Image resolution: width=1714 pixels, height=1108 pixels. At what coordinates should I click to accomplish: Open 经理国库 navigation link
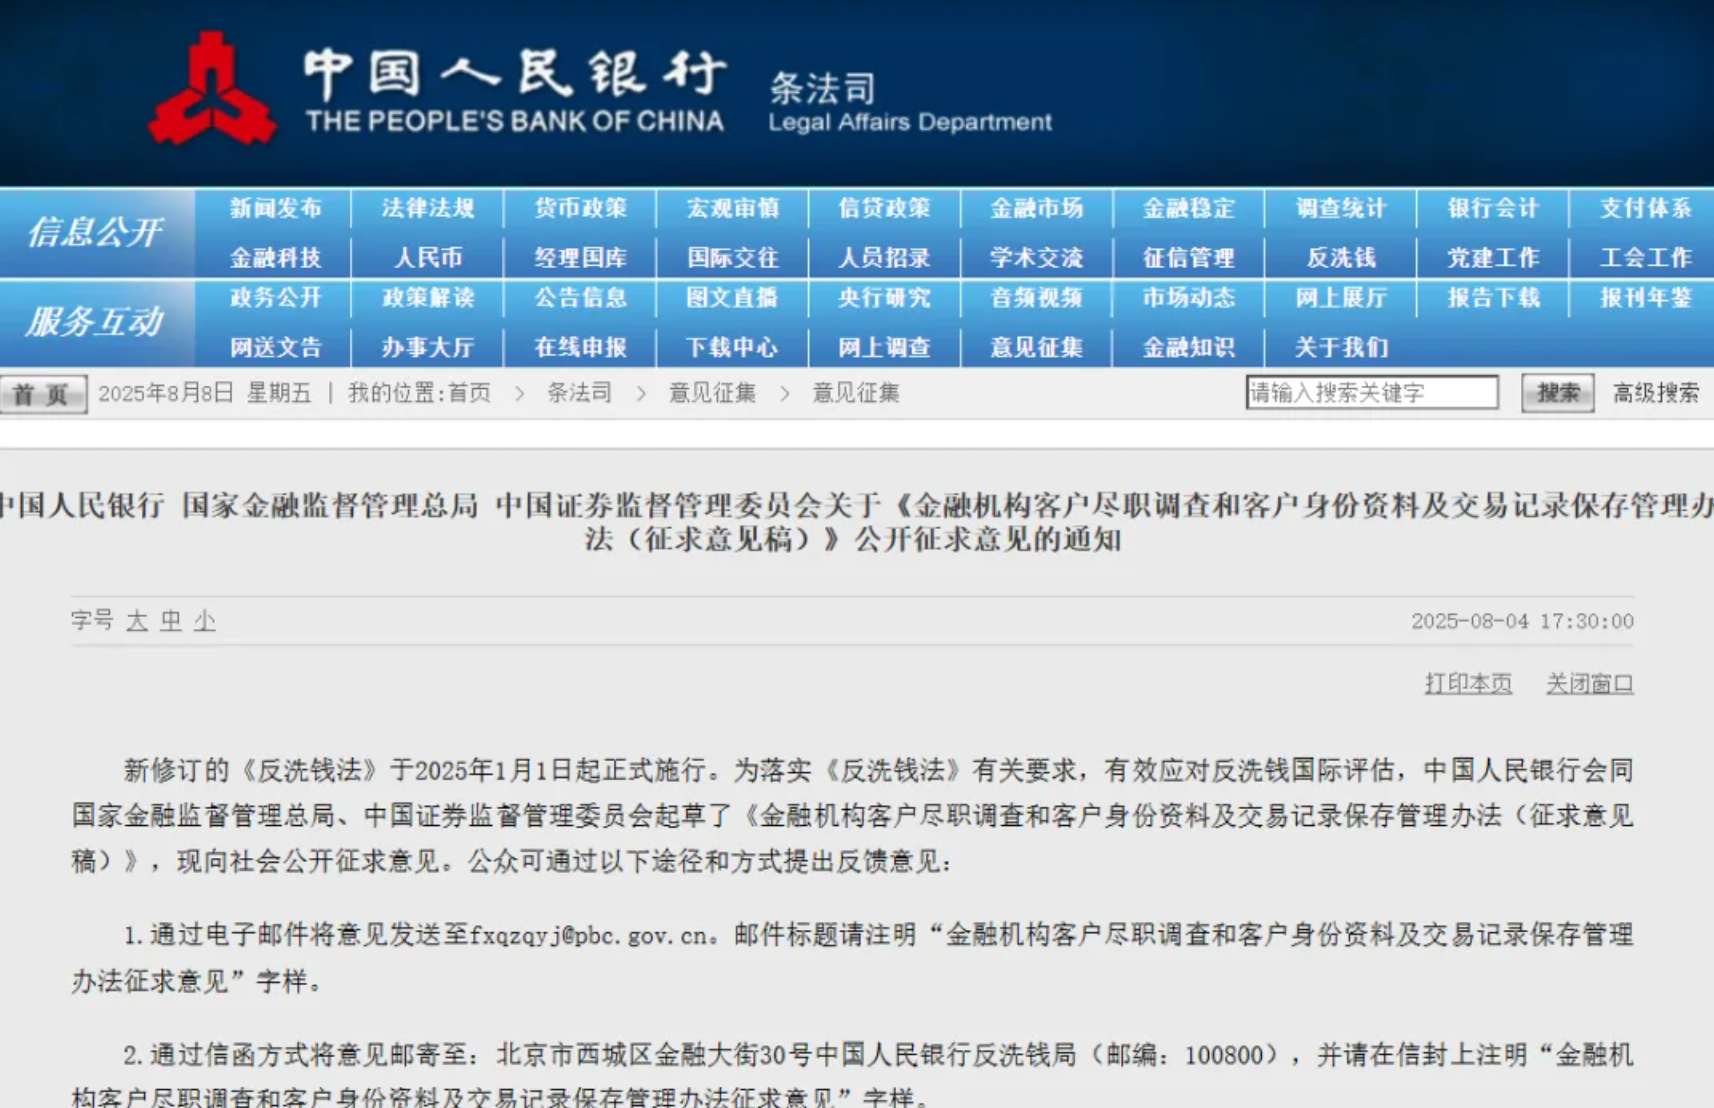[x=580, y=258]
